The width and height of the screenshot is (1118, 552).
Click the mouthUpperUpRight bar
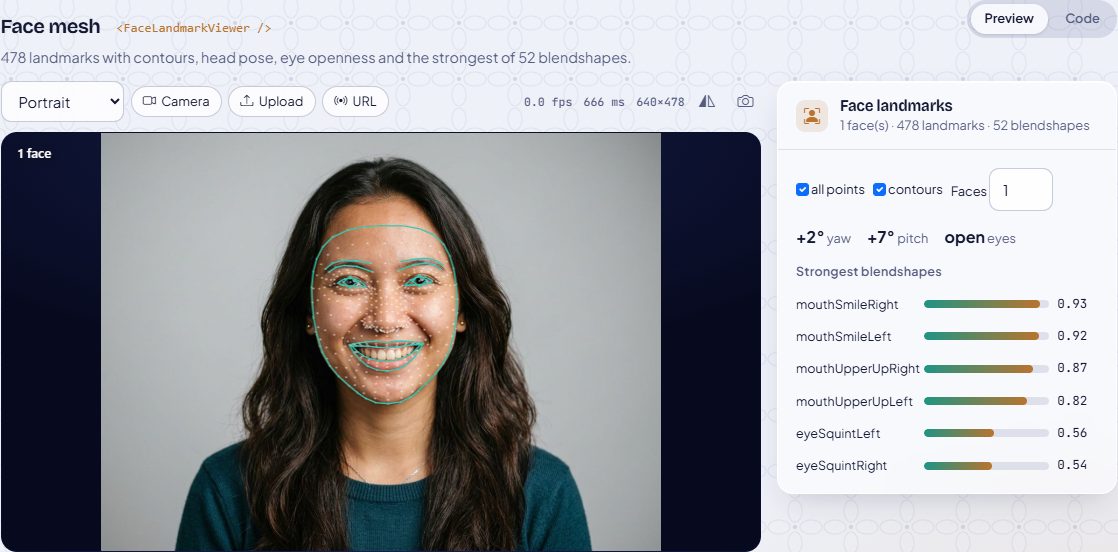986,369
